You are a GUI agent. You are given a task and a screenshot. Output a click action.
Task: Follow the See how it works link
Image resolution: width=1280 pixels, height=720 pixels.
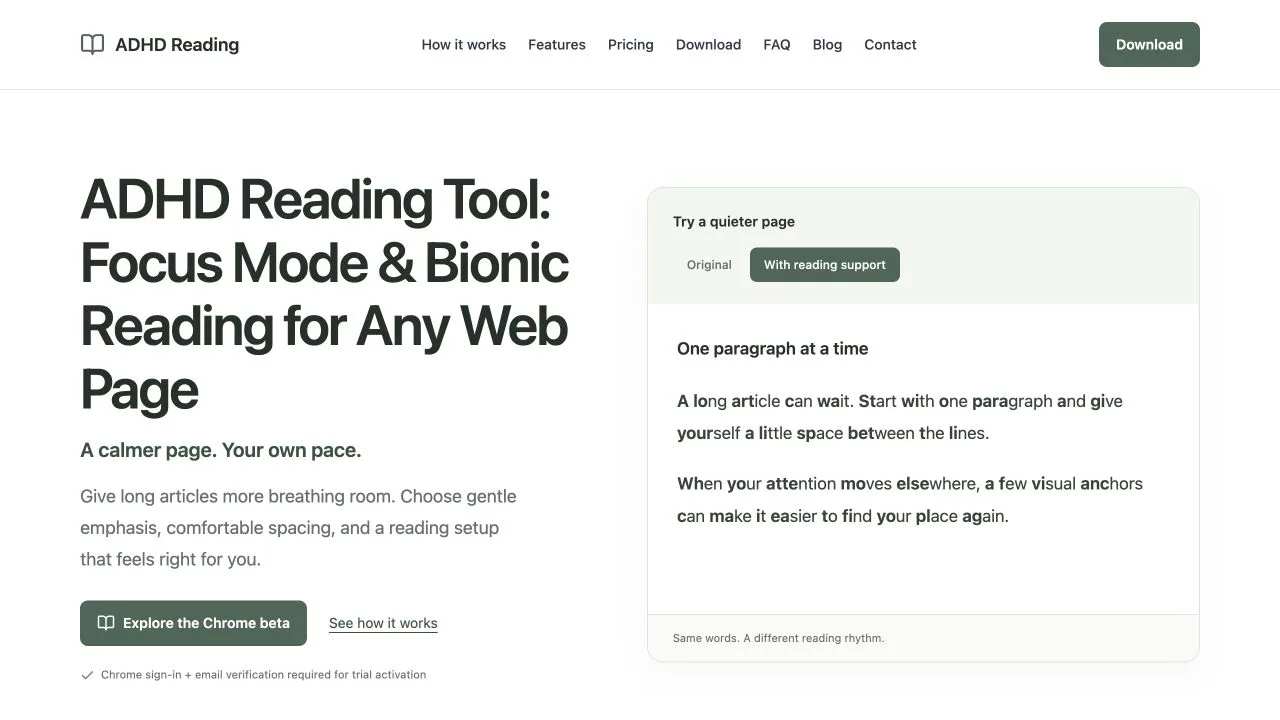383,623
